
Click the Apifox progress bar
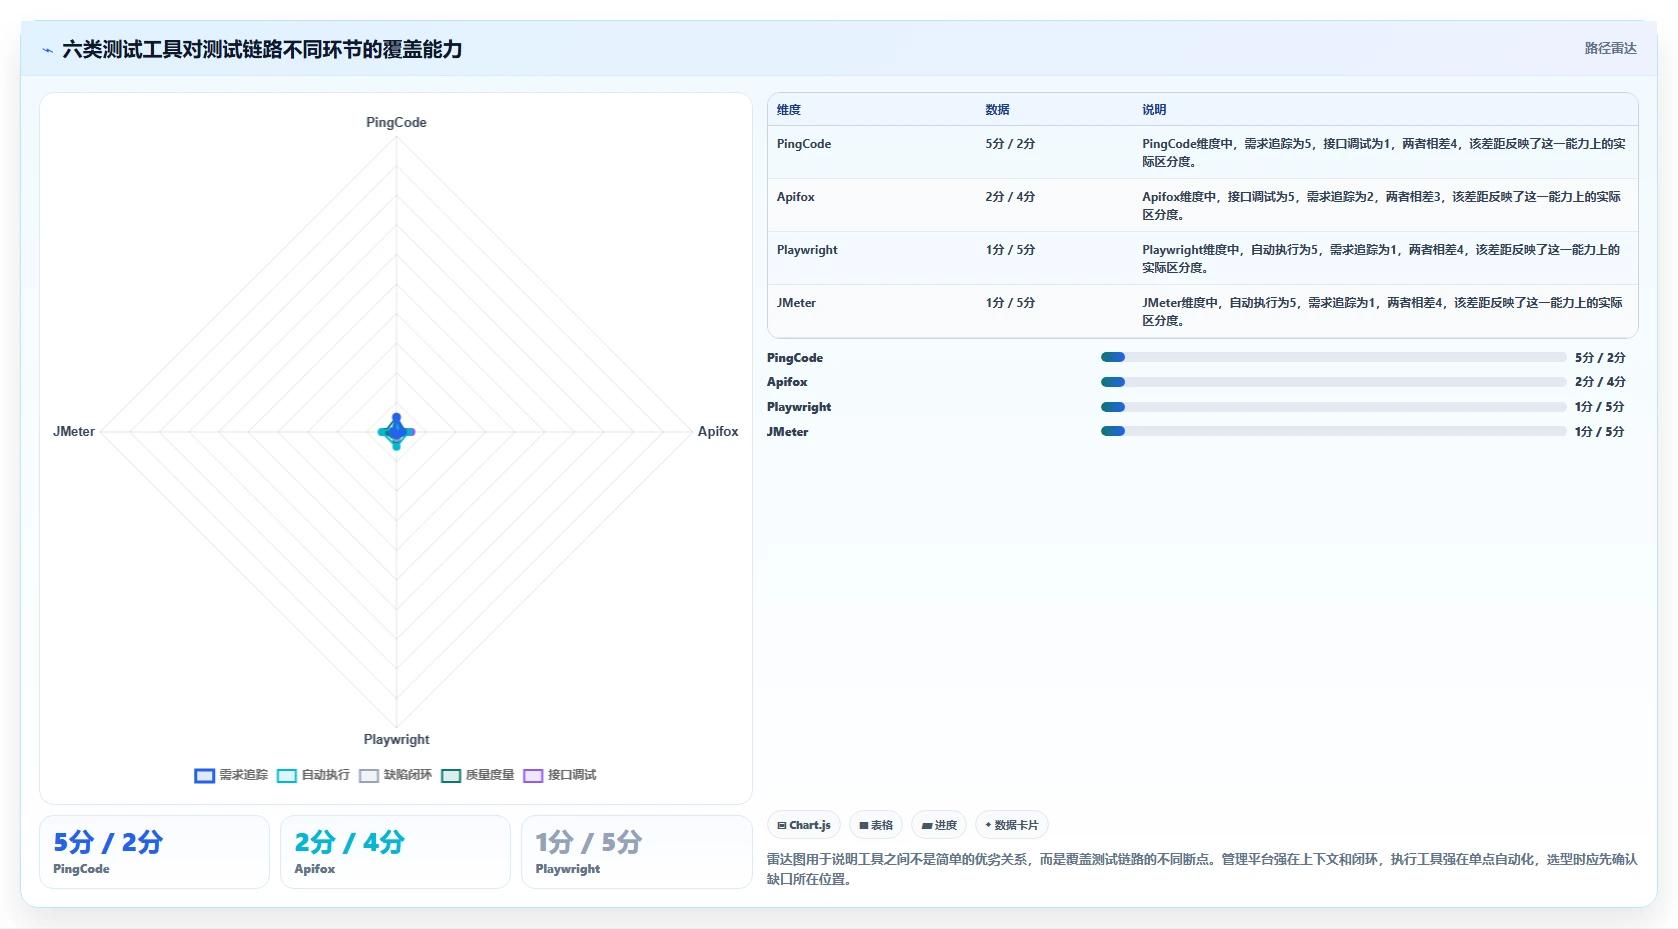click(x=1333, y=382)
